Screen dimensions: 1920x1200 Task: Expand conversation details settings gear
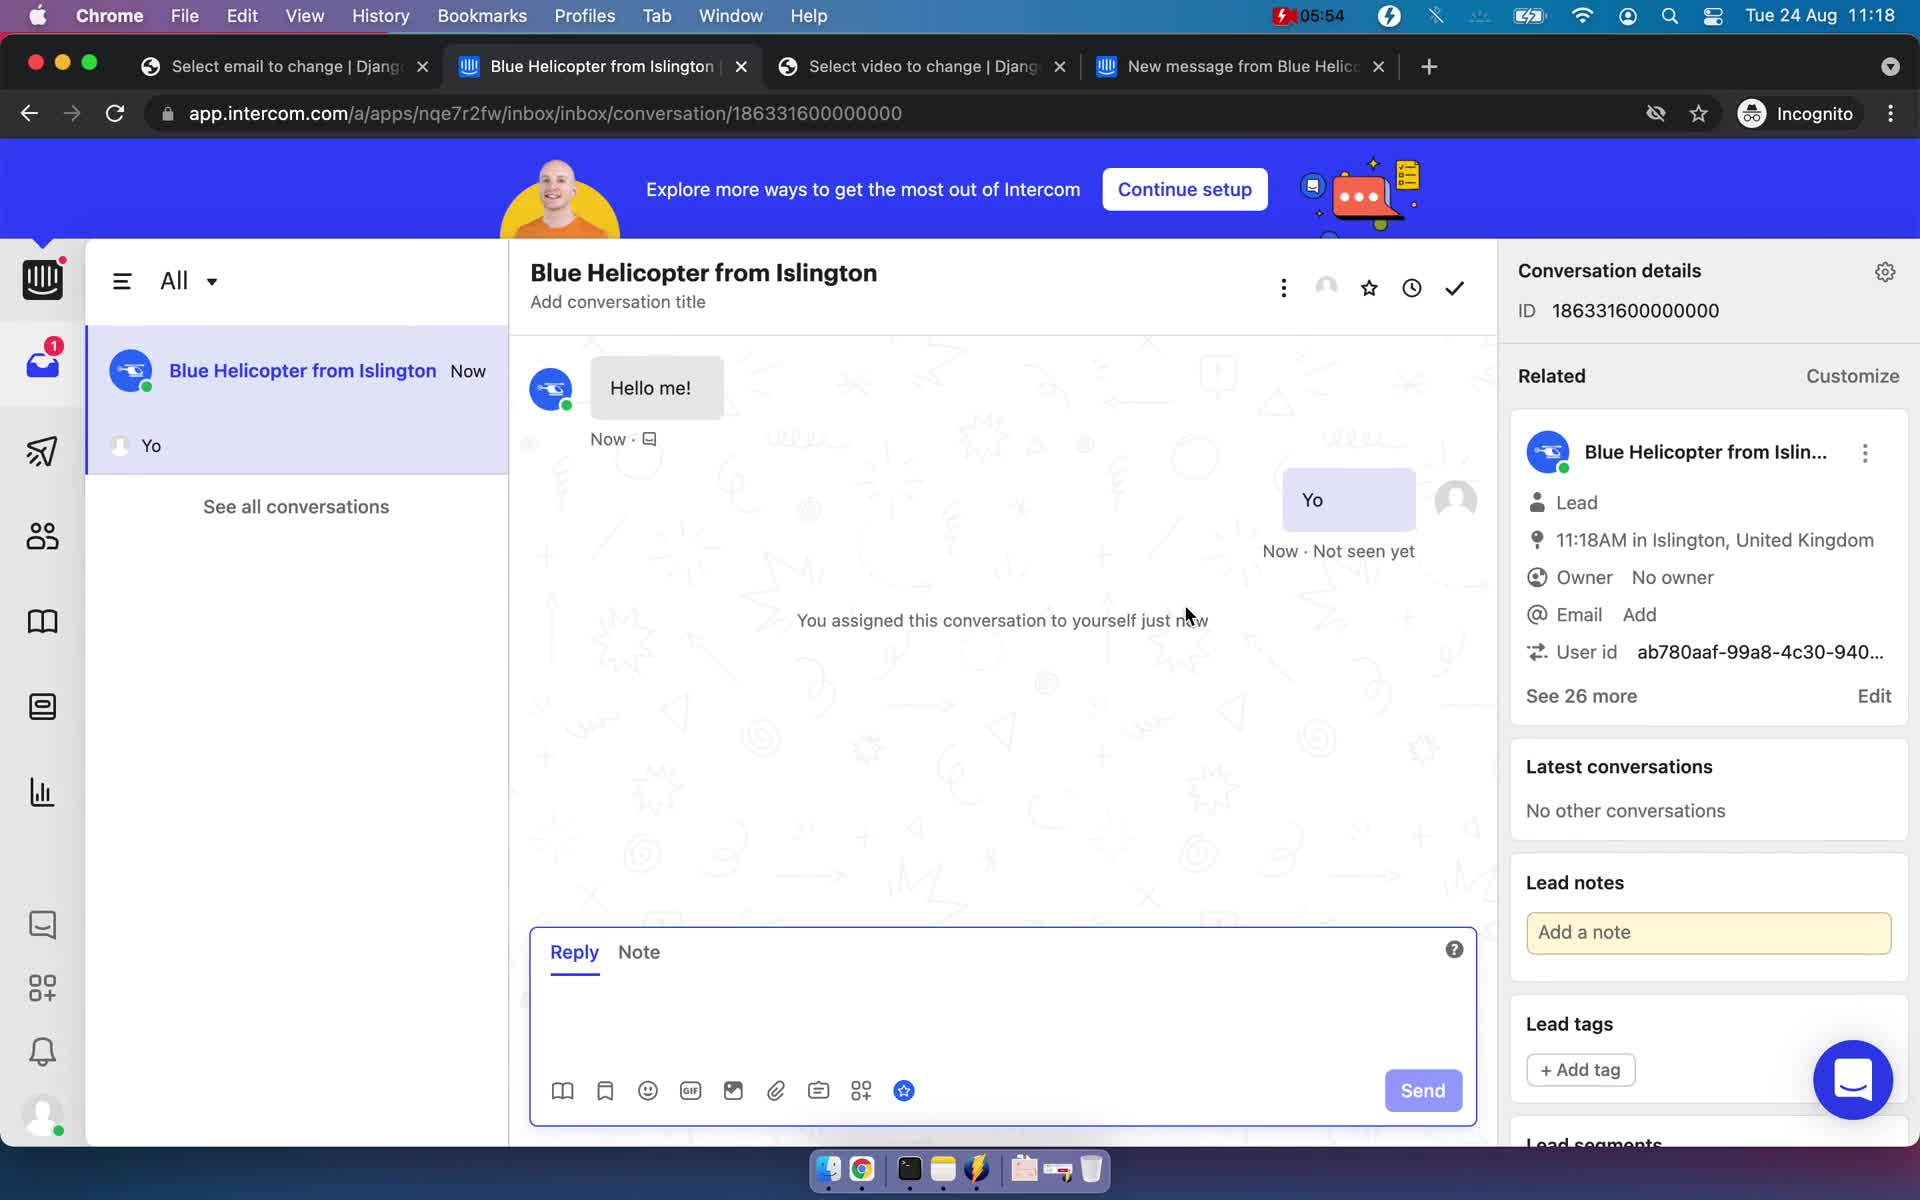(1883, 270)
